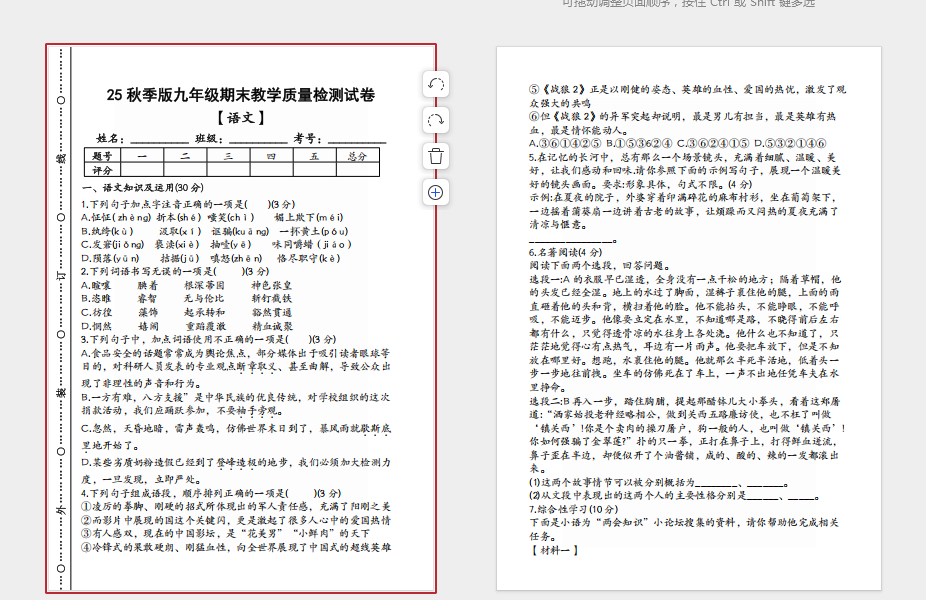Screen dimensions: 926x600
Task: Delete the selected page with trash icon
Action: pyautogui.click(x=436, y=156)
